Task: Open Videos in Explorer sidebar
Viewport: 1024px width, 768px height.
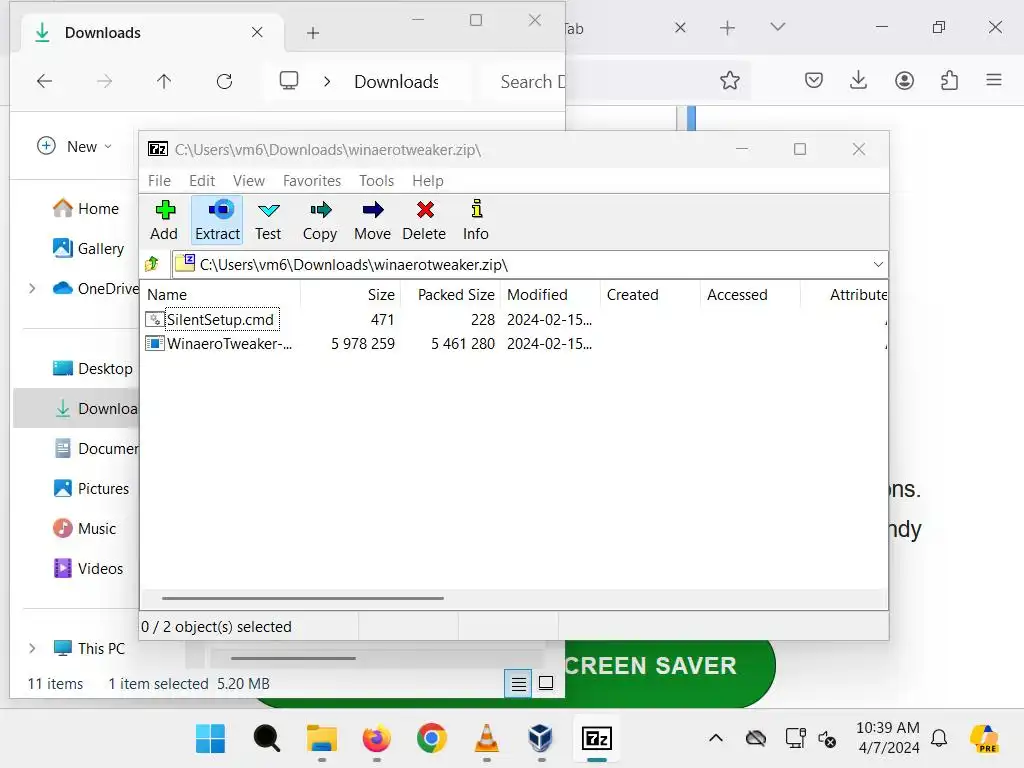Action: coord(88,568)
